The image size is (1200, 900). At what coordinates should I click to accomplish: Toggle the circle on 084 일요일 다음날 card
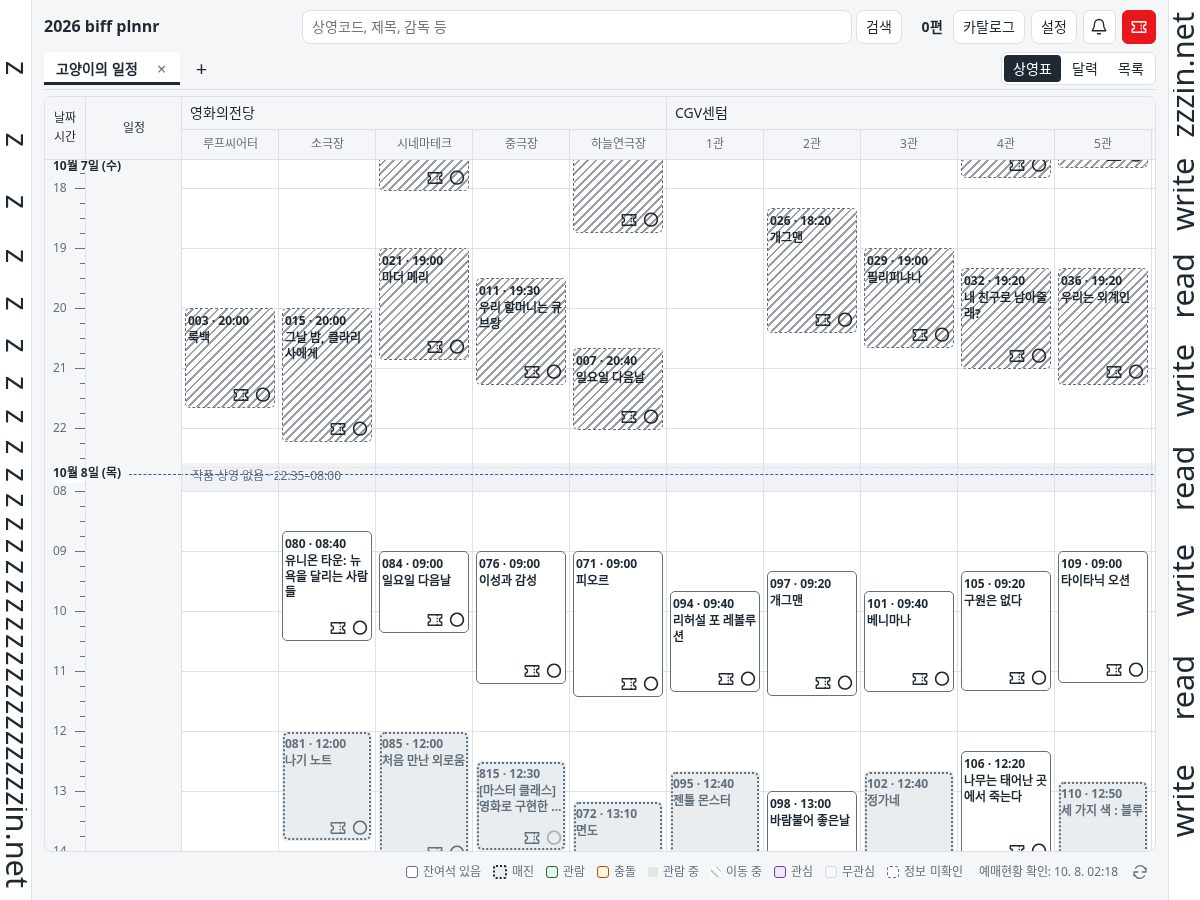click(x=457, y=620)
